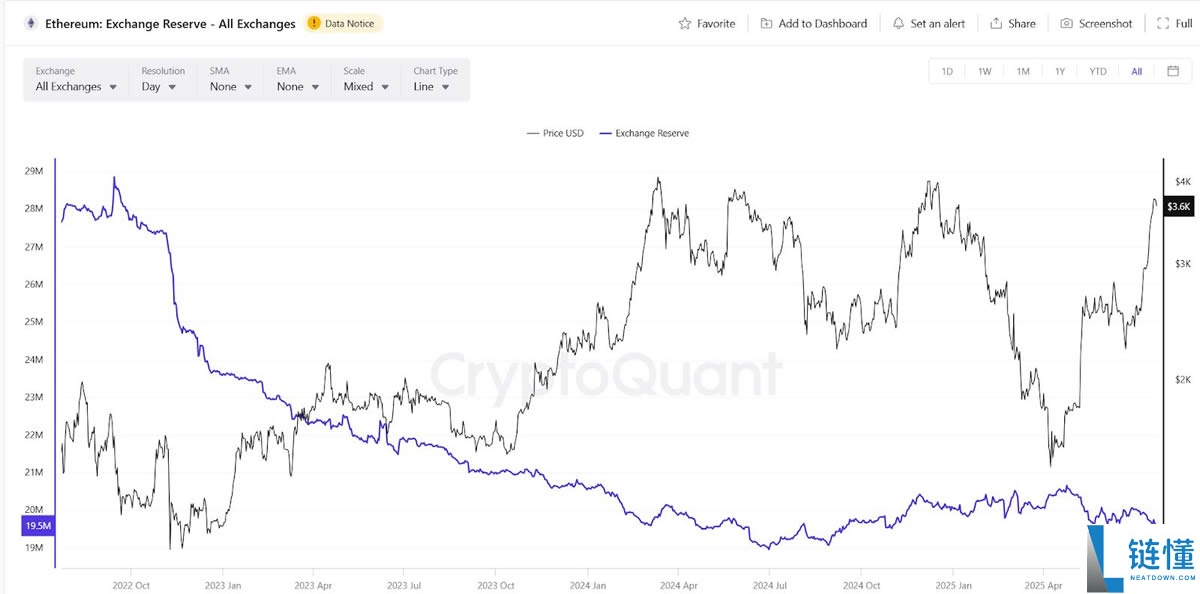Switch to the YTD time range
Screen dimensions: 1200x594
[x=1098, y=71]
